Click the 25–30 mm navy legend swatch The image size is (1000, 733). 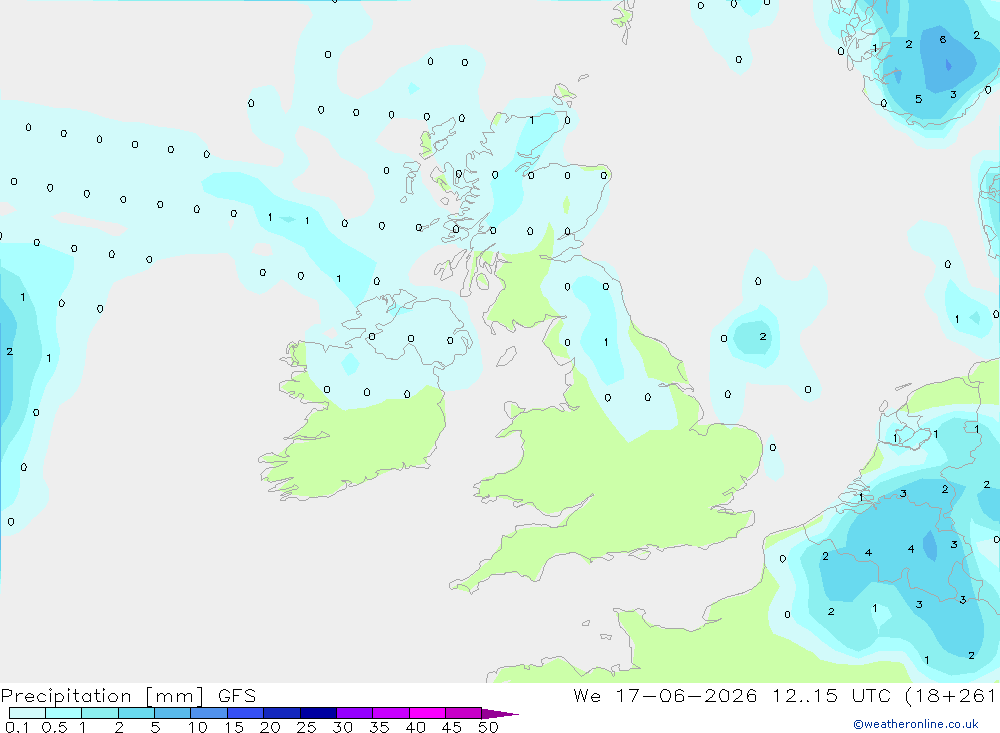pos(318,713)
